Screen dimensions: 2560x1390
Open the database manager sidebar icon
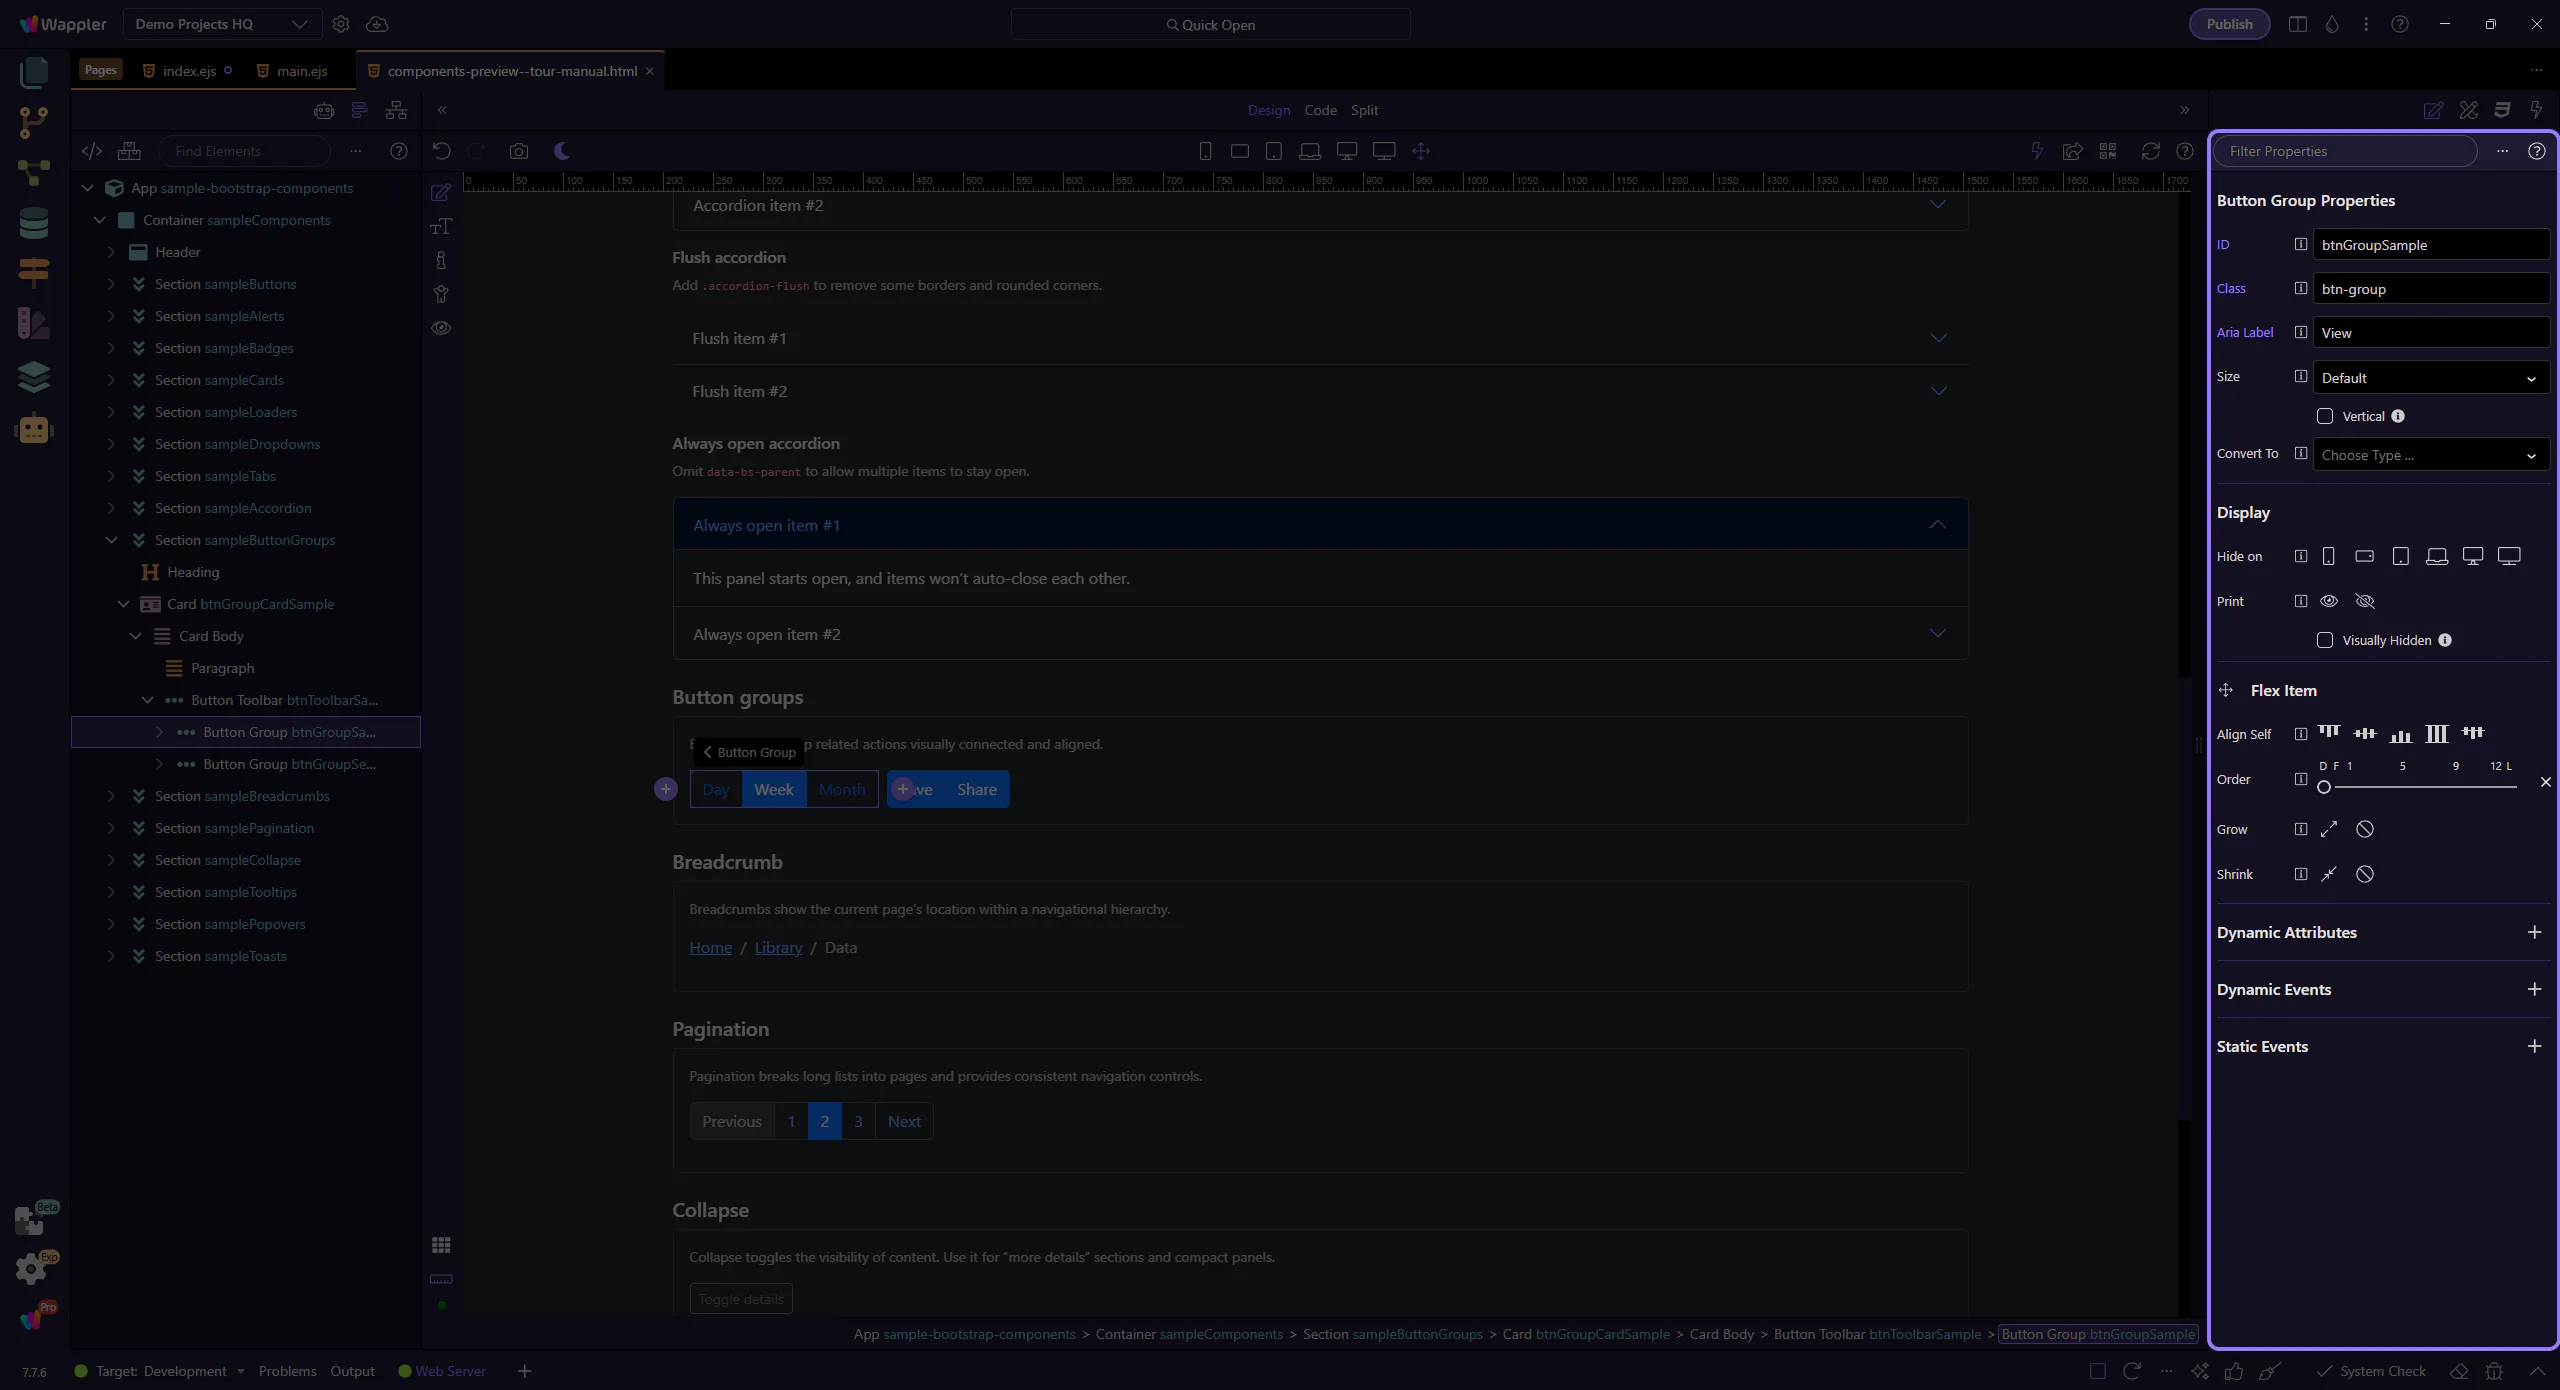click(x=34, y=223)
